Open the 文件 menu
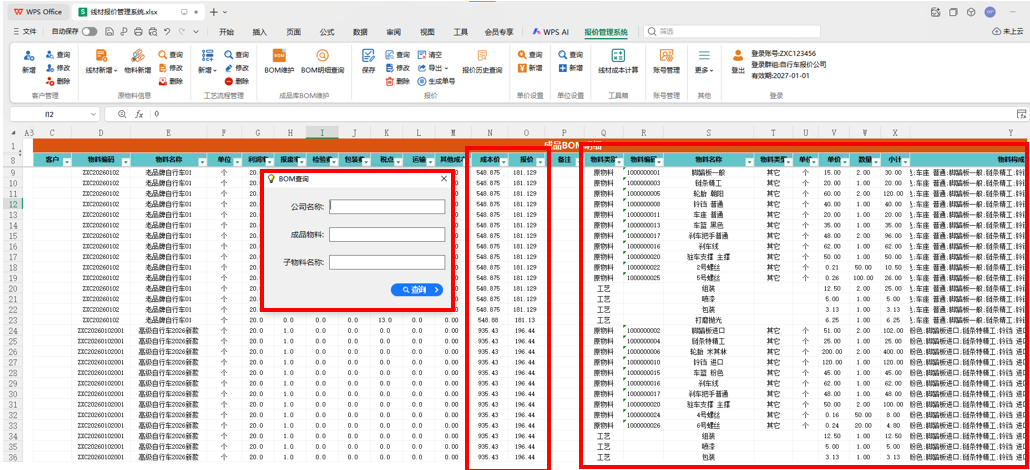Viewport: 1030px width, 470px height. point(25,31)
